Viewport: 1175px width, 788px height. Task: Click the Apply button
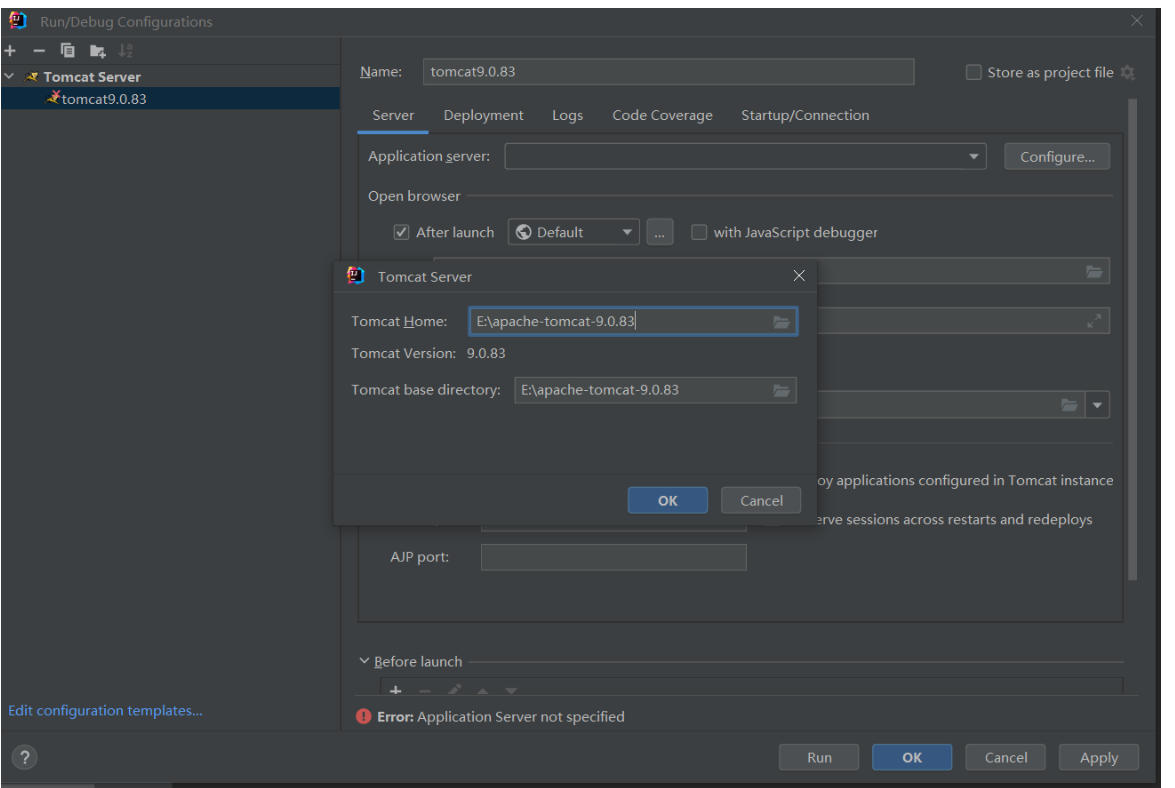[1099, 757]
